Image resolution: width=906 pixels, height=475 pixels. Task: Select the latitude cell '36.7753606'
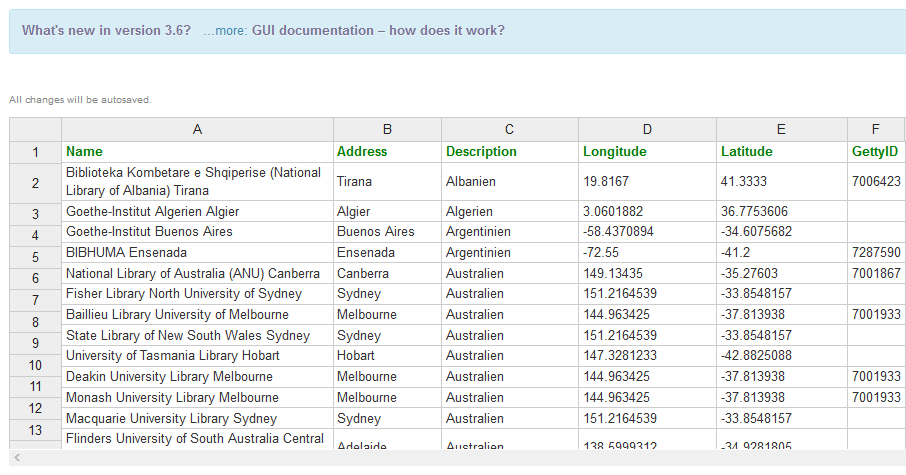[x=782, y=211]
